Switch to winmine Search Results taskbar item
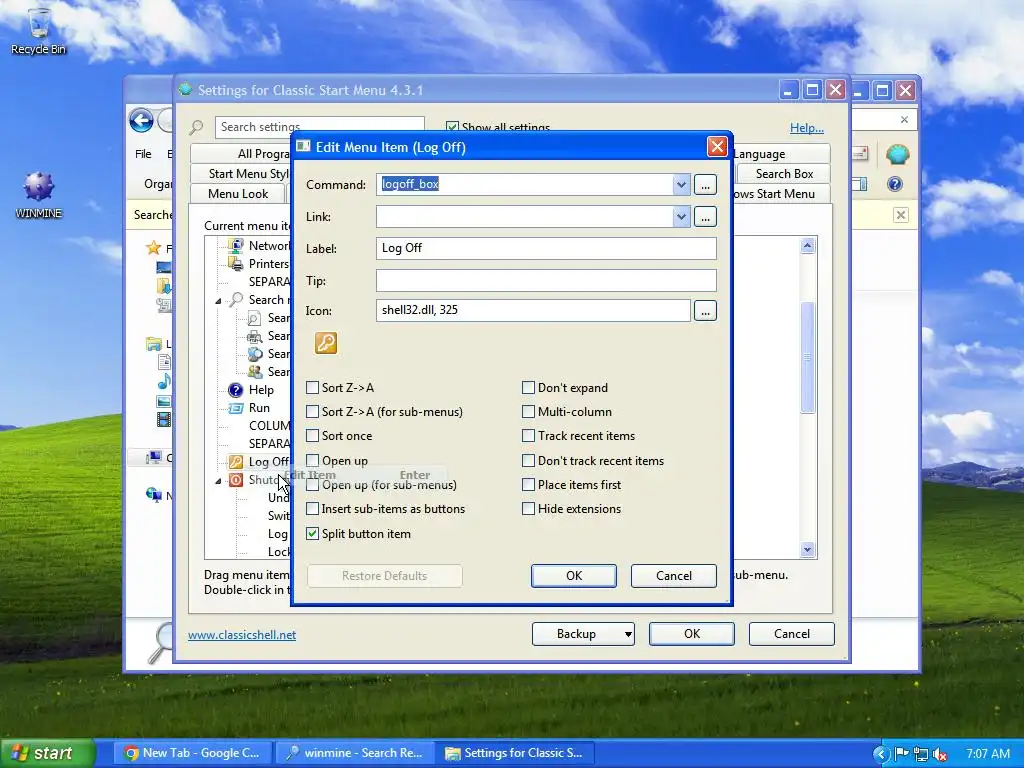Image resolution: width=1024 pixels, height=768 pixels. tap(354, 754)
